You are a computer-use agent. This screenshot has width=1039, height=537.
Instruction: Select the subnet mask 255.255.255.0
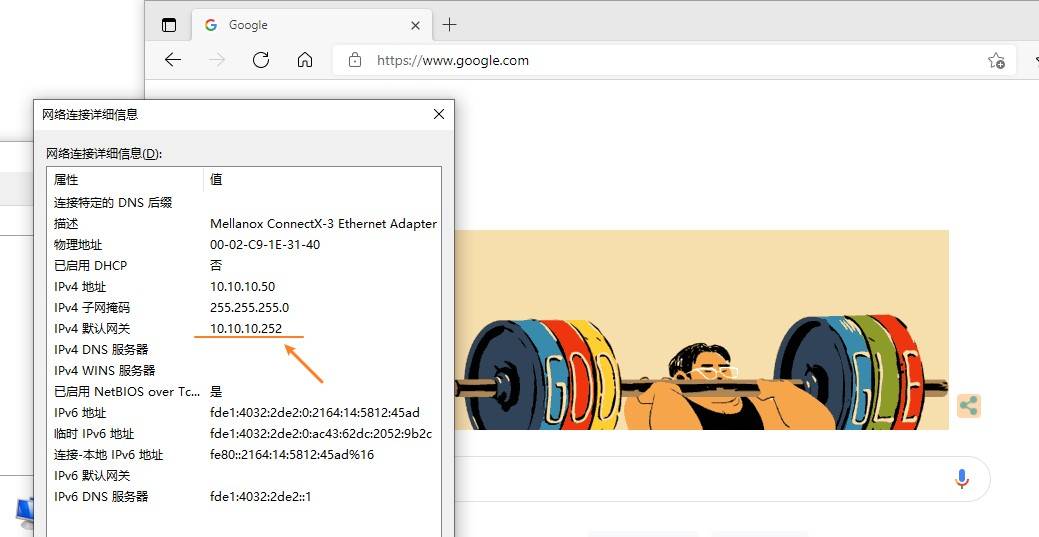[250, 308]
